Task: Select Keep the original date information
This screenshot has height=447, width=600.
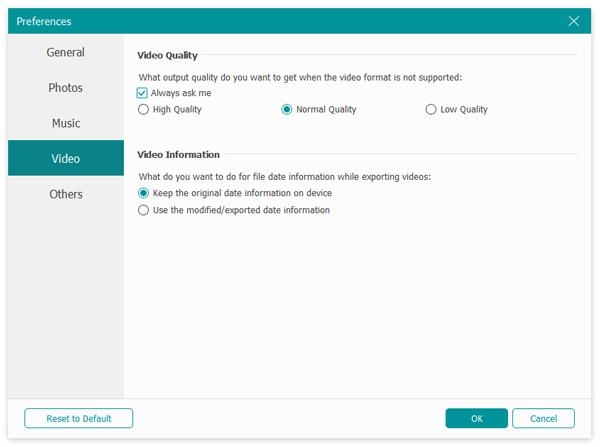Action: click(143, 193)
